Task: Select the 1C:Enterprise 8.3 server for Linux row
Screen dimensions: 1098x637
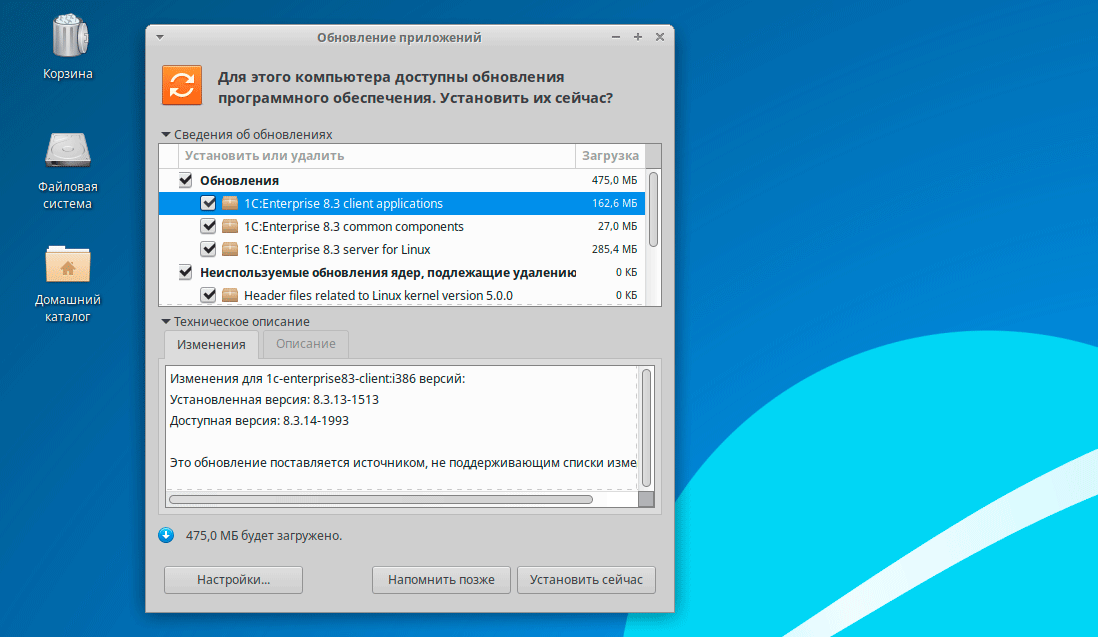Action: [x=402, y=249]
